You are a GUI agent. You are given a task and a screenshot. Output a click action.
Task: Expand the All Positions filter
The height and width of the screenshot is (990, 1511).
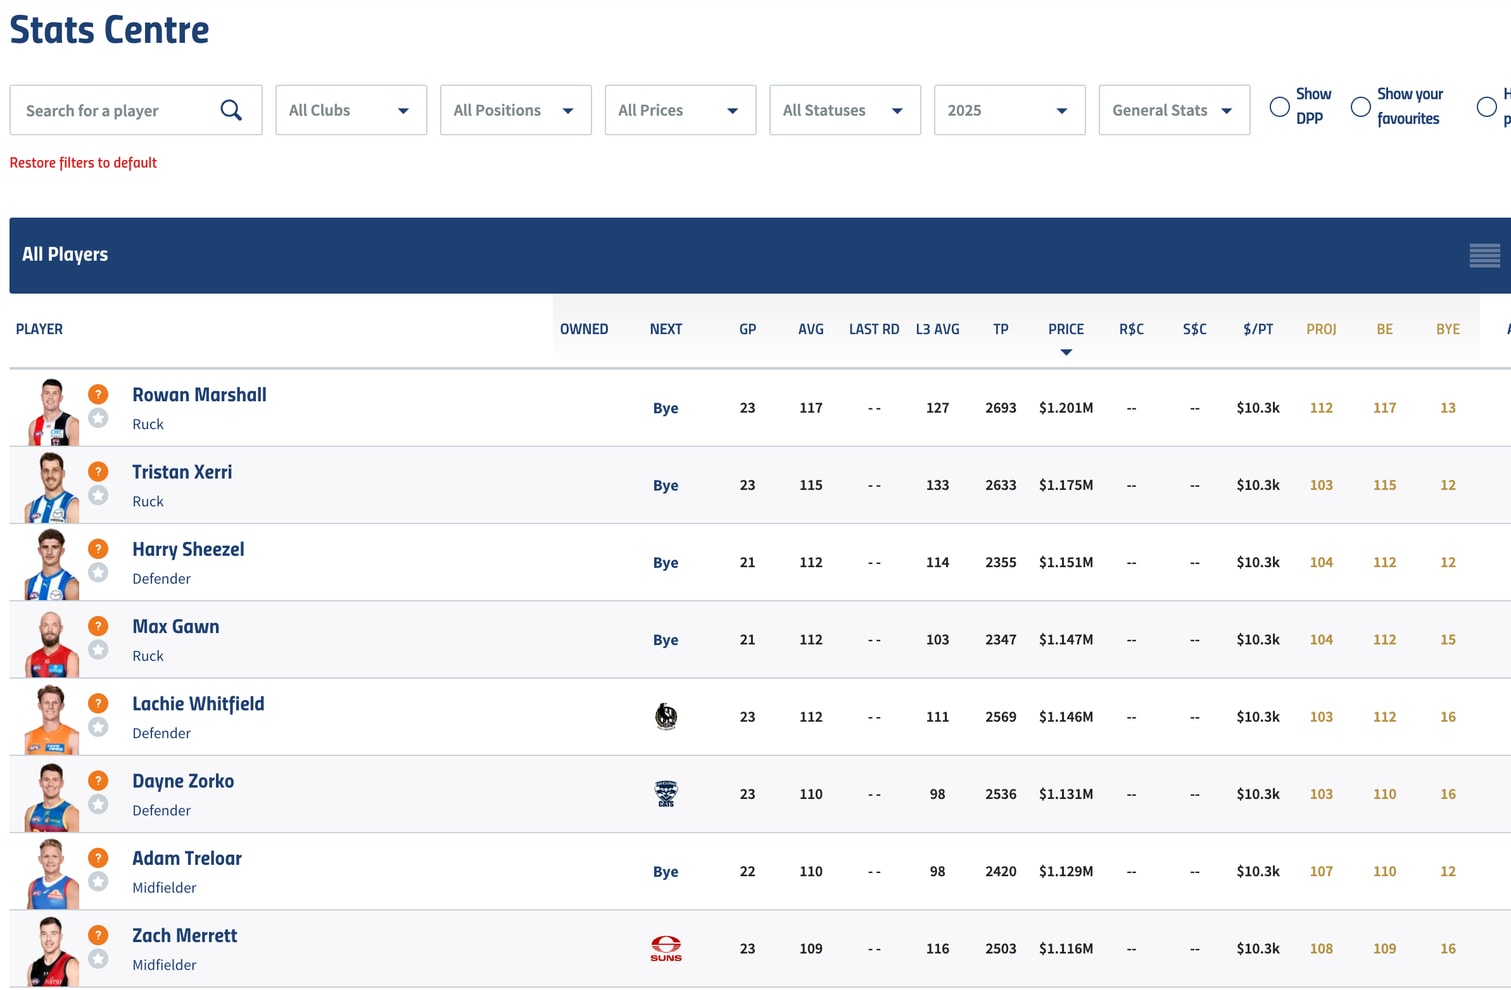[x=515, y=110]
